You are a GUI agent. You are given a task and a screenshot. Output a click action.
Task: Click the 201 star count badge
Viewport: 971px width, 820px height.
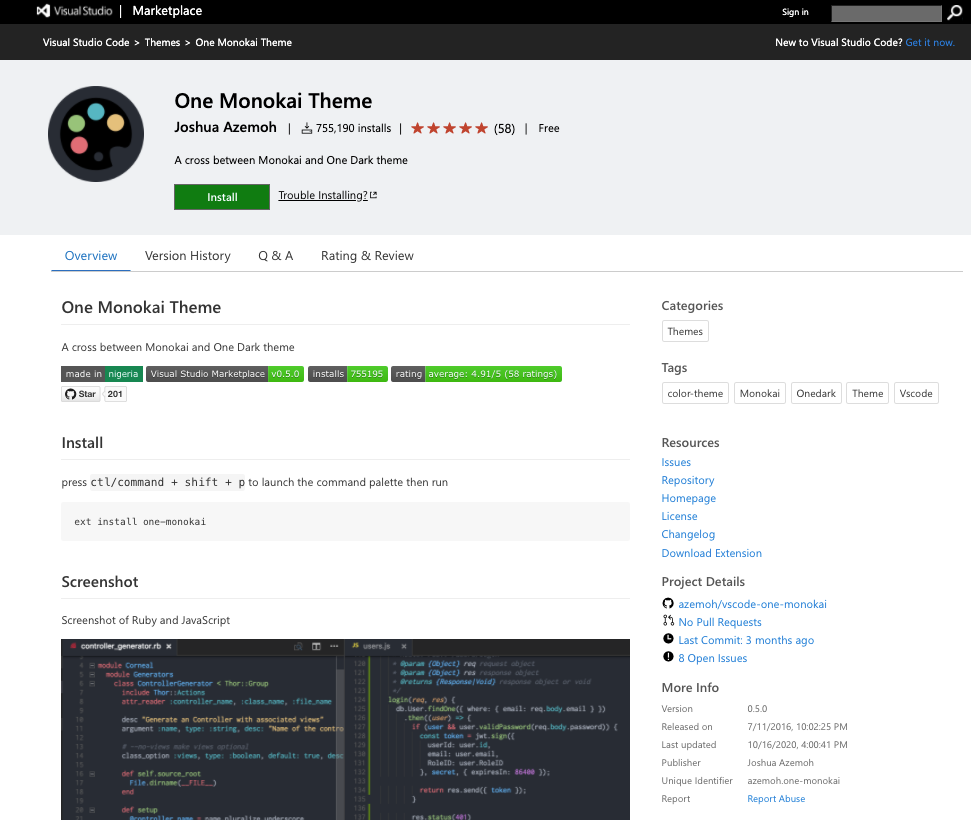point(115,394)
